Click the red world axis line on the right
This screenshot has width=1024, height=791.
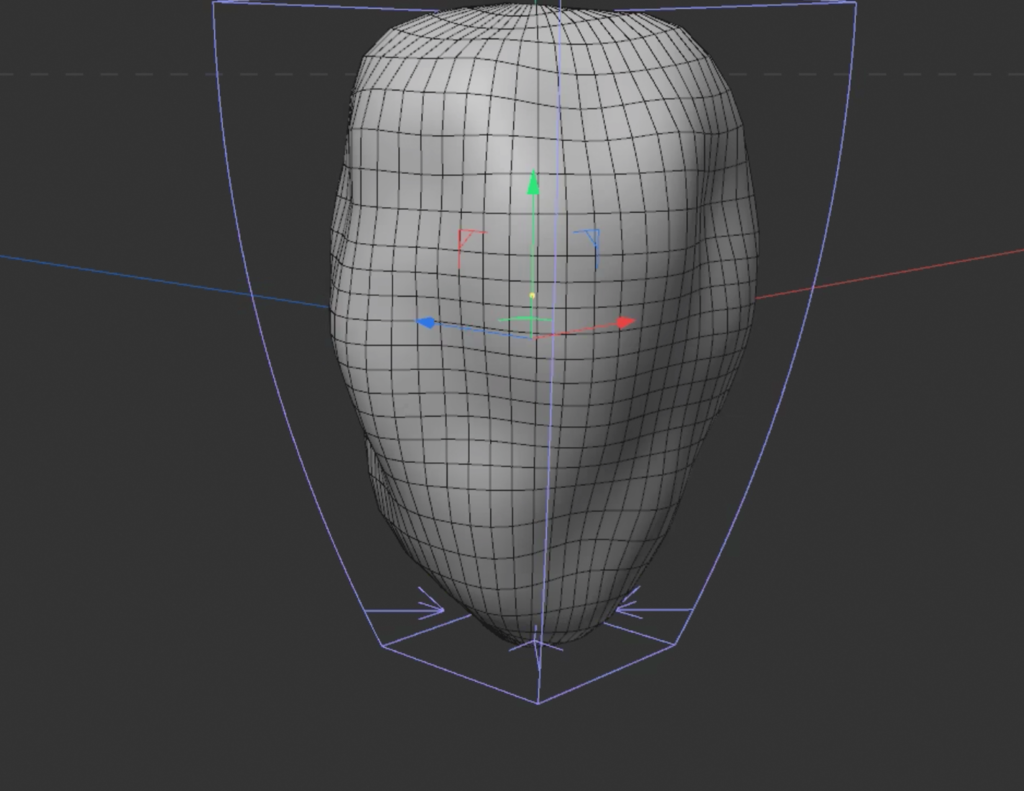[x=900, y=271]
